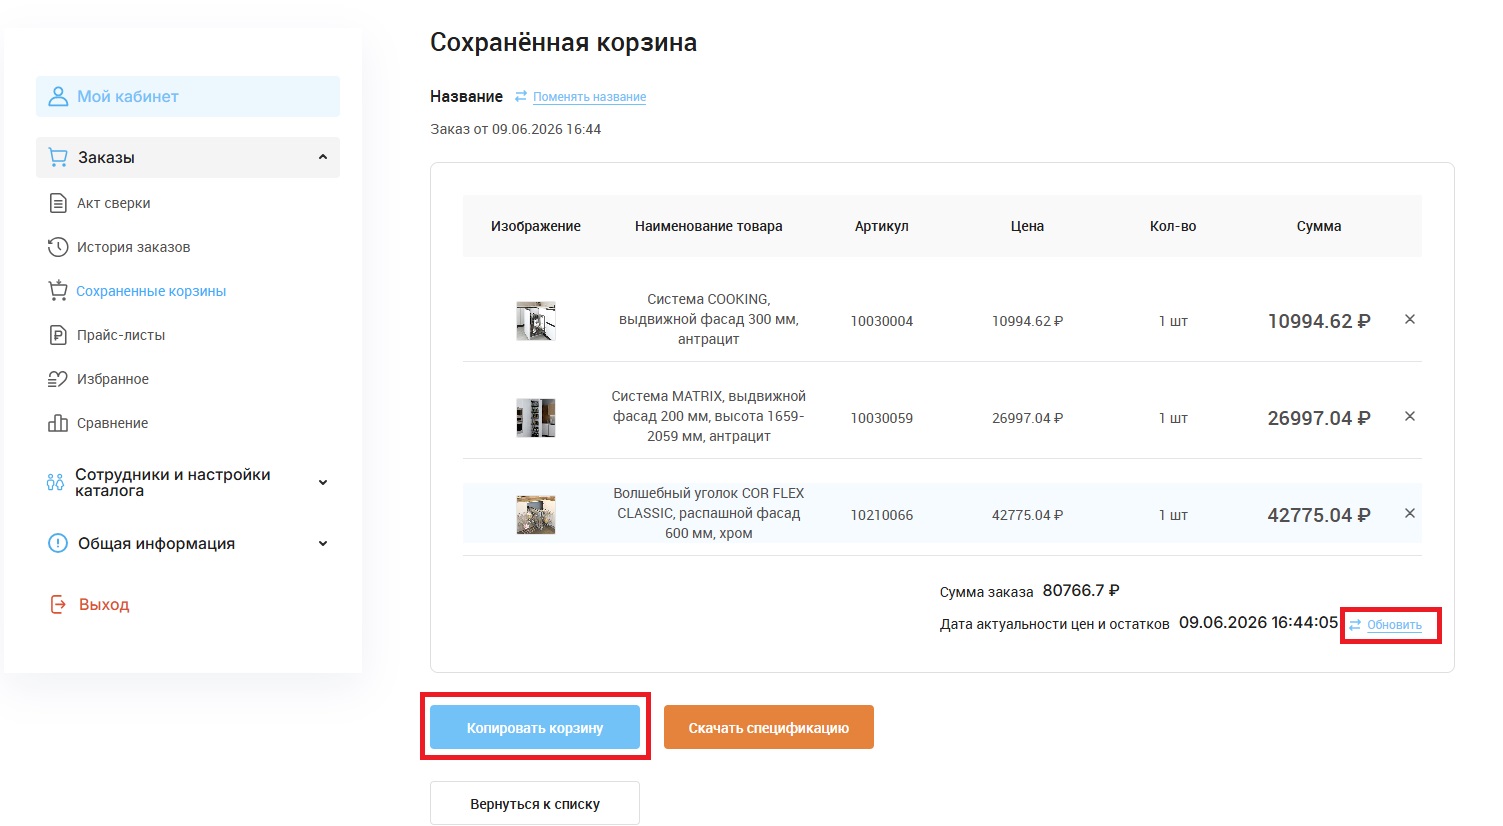Image resolution: width=1503 pixels, height=826 pixels.
Task: Click the cart icon next to Заказы
Action: click(58, 157)
